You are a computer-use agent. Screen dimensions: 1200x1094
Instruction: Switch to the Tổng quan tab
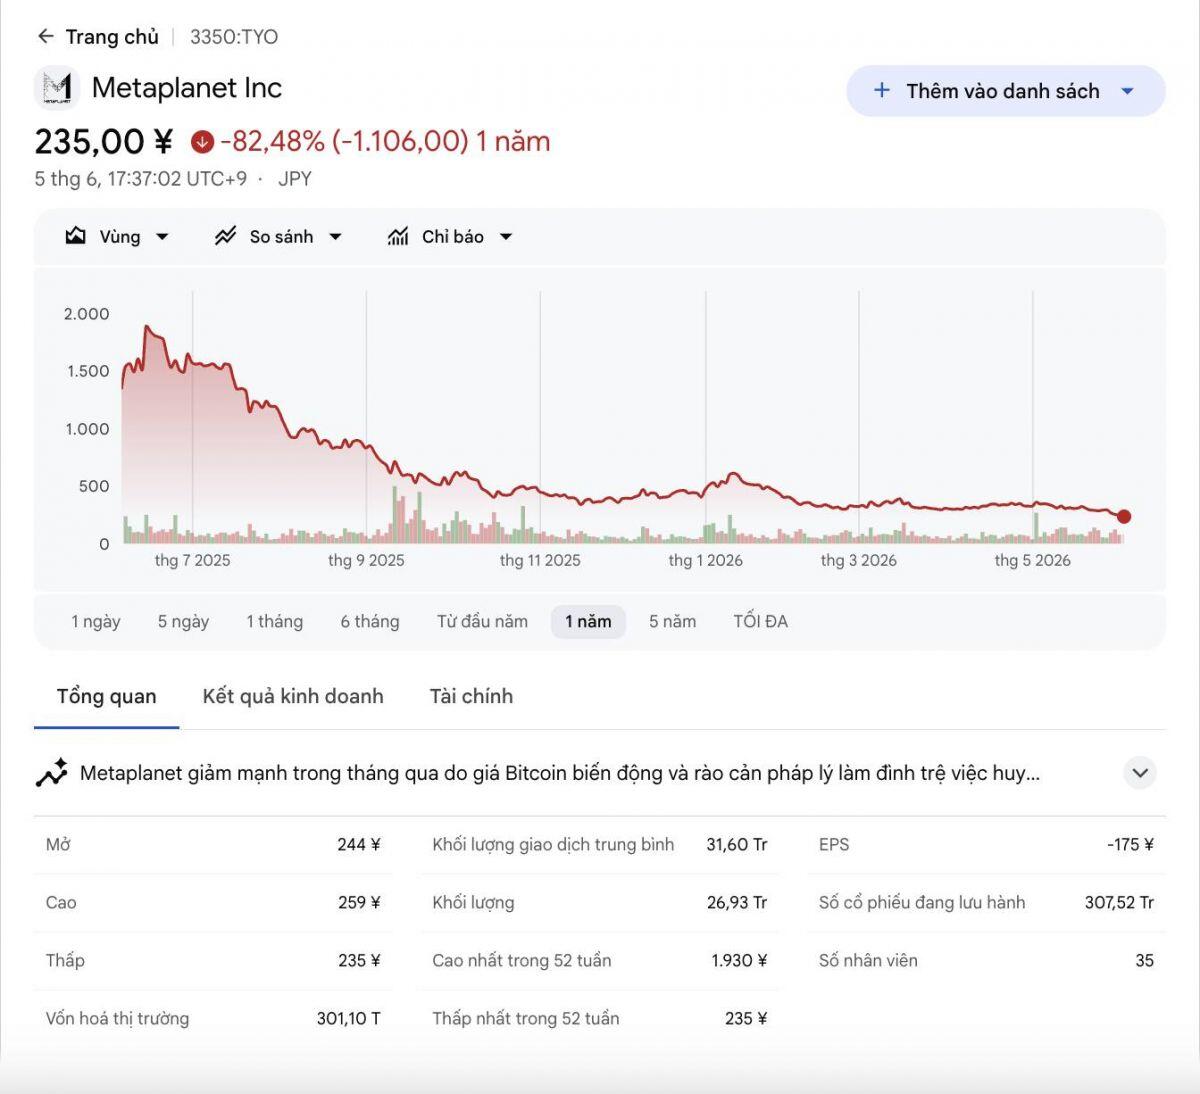(x=106, y=696)
